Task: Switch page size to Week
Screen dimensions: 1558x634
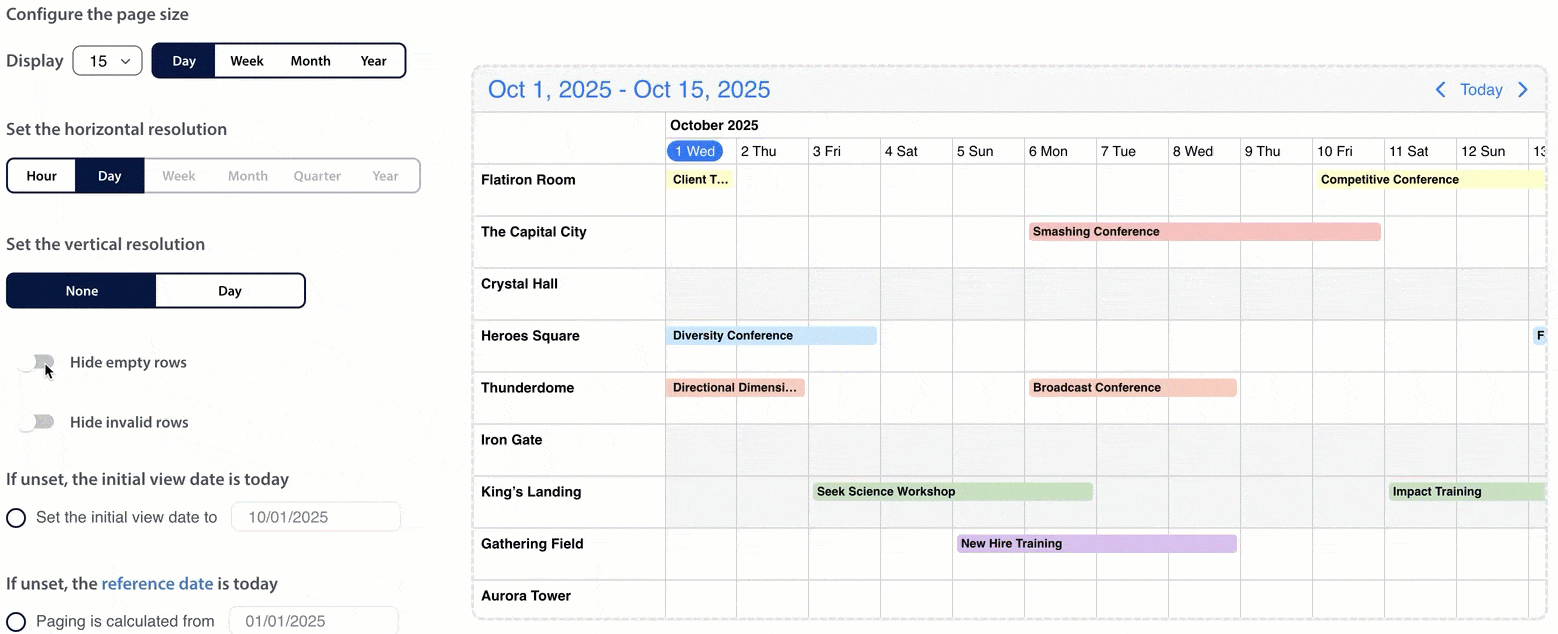Action: (x=247, y=61)
